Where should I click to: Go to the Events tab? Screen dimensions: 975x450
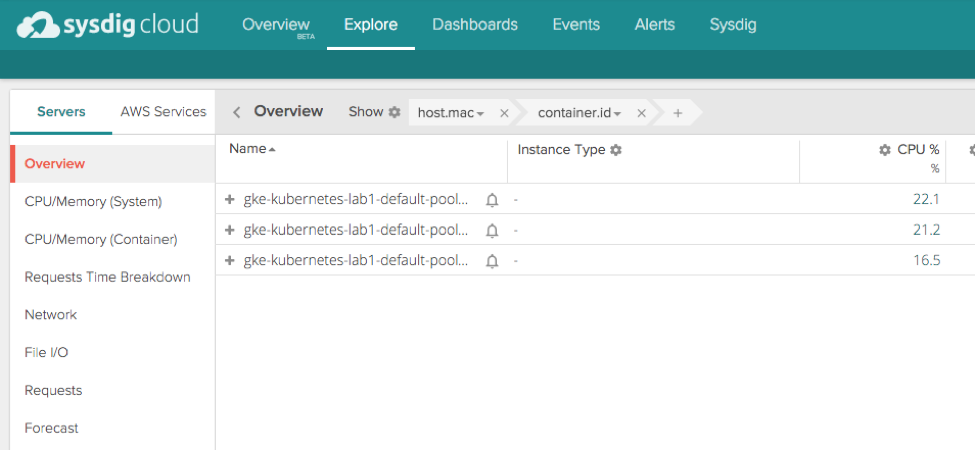[x=576, y=25]
